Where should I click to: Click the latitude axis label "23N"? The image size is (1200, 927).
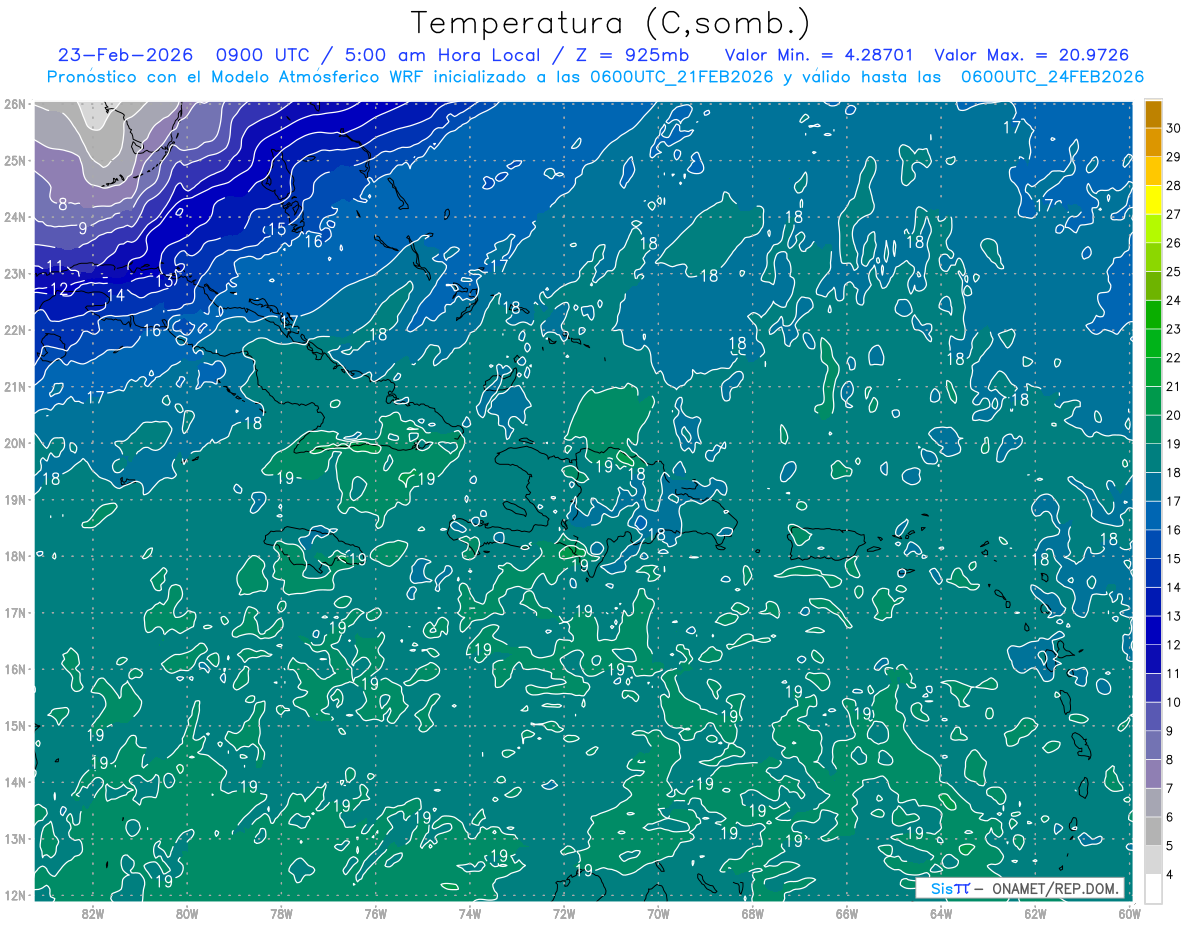click(14, 273)
